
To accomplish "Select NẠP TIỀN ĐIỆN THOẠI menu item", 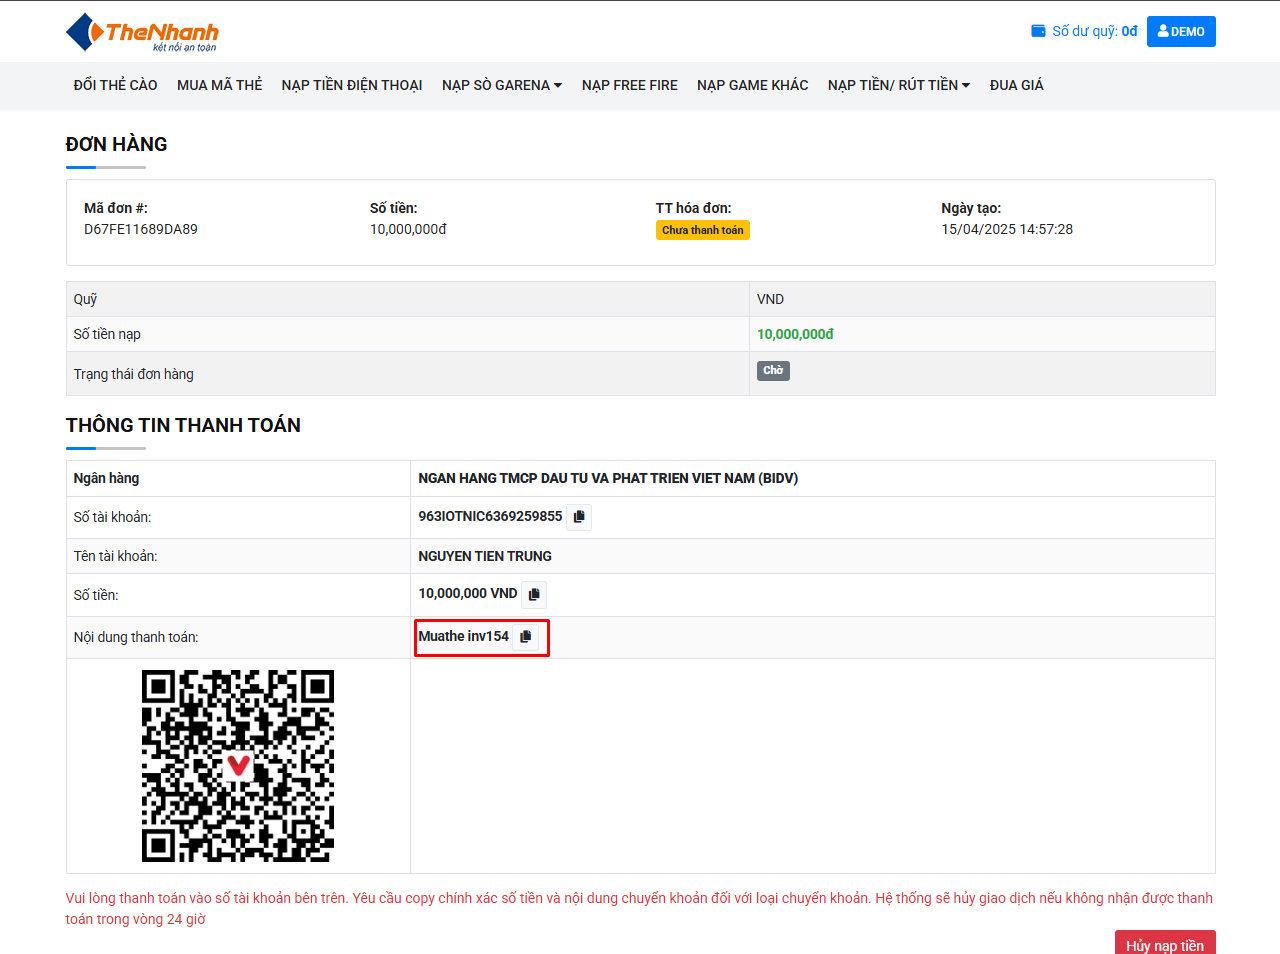I will [x=352, y=85].
